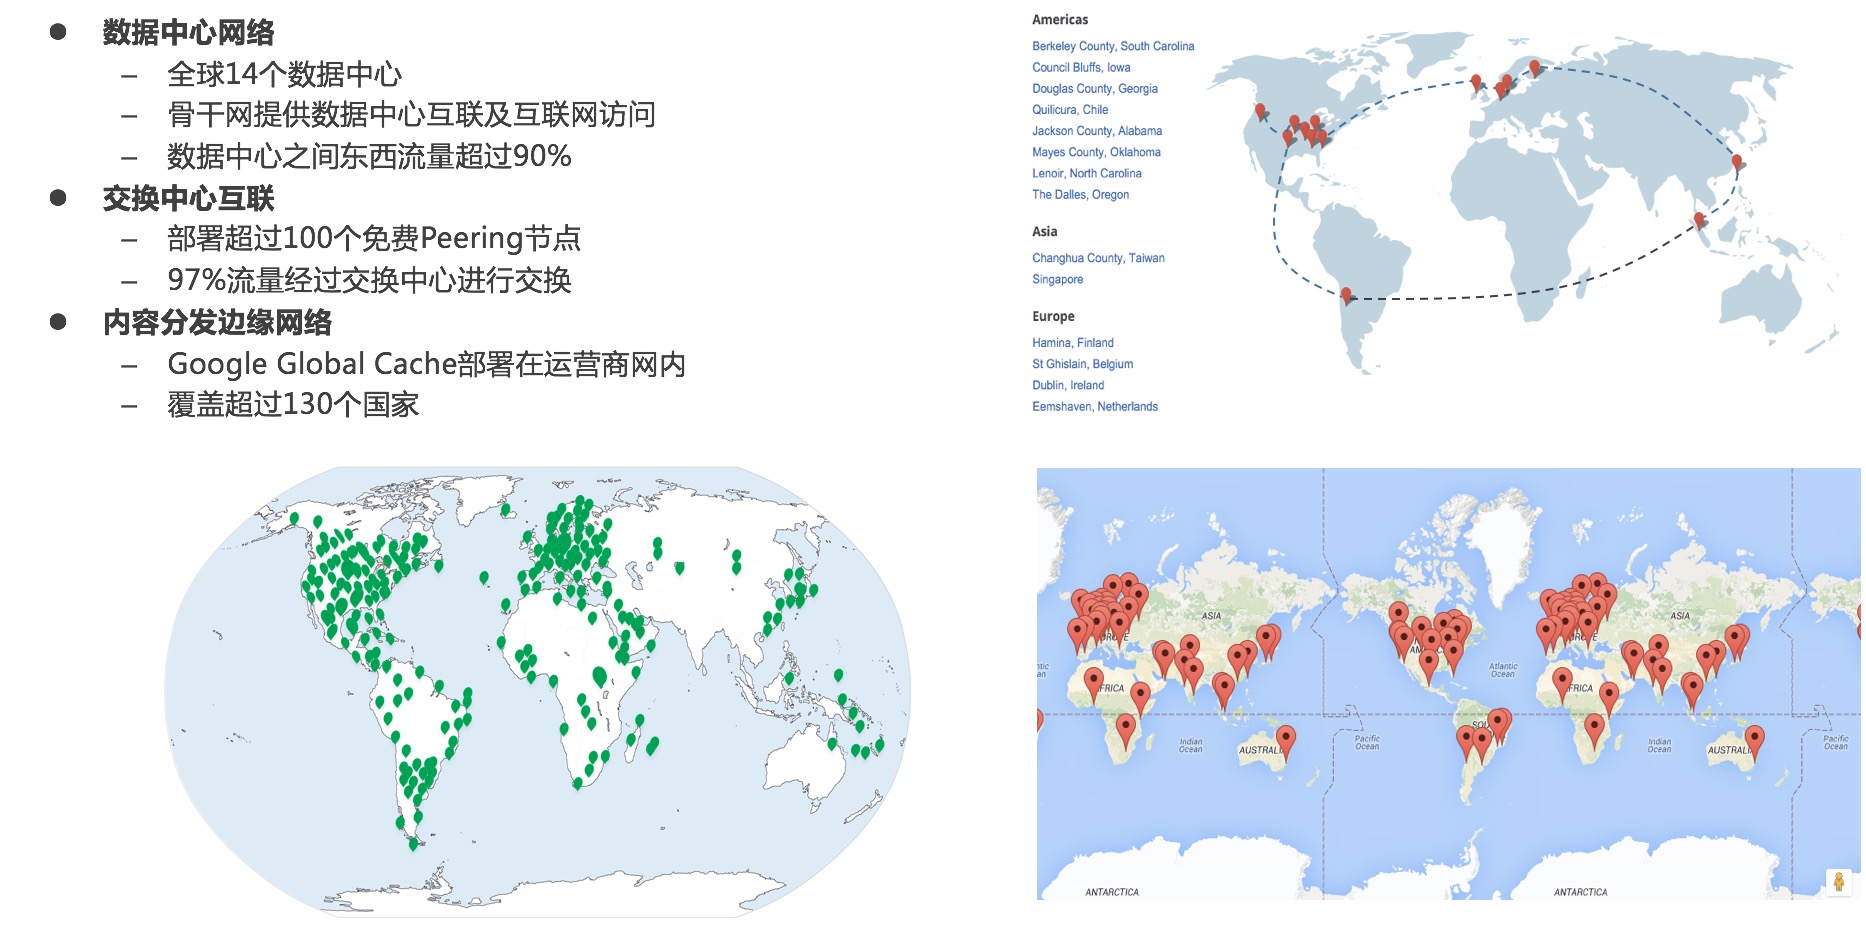This screenshot has width=1866, height=930.
Task: Open the Council Bluffs, Iowa link
Action: [x=1081, y=67]
